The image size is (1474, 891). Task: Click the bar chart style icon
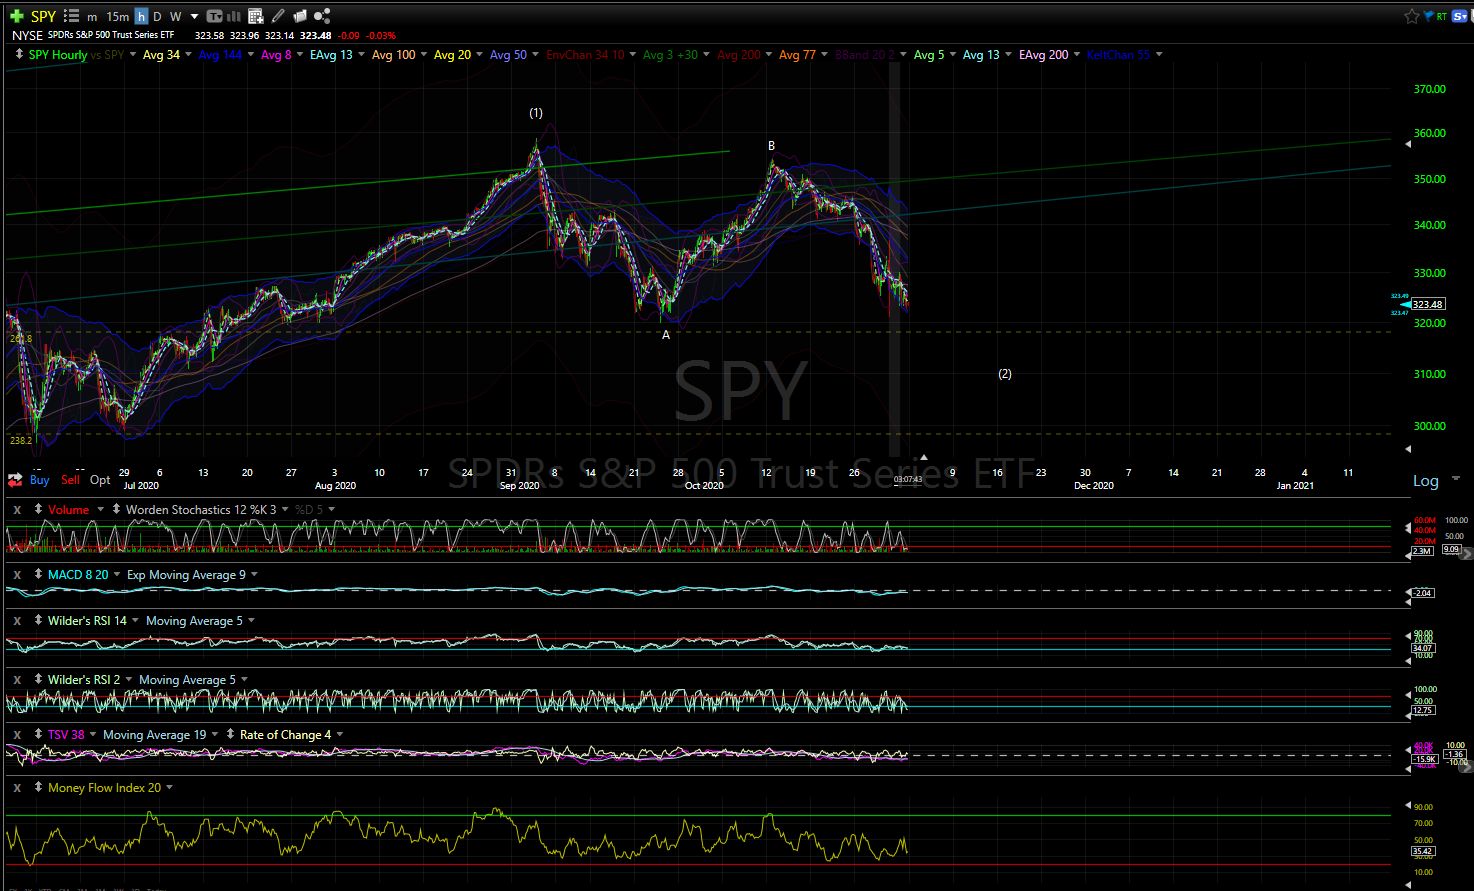coord(235,16)
